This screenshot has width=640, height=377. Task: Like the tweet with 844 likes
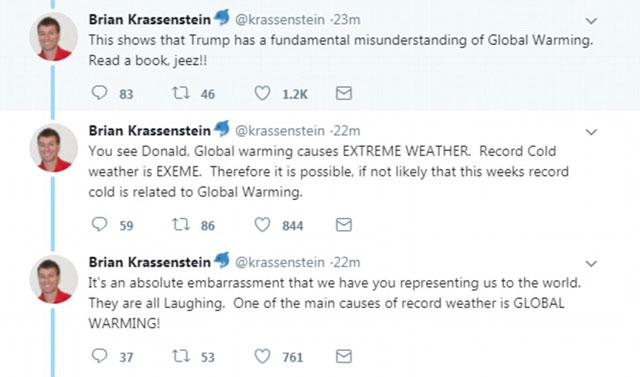point(262,225)
